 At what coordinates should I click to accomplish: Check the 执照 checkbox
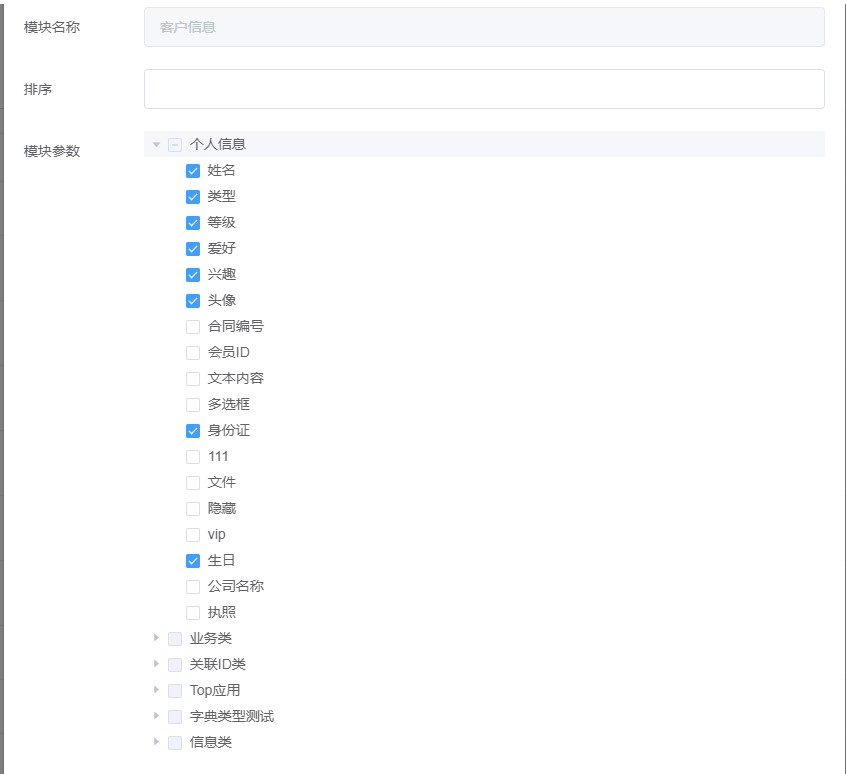click(x=193, y=613)
